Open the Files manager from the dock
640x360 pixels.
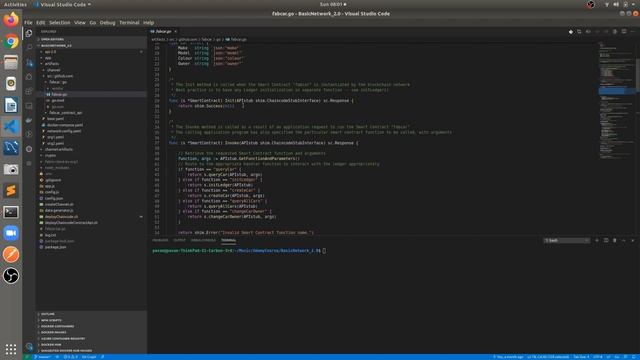[x=11, y=62]
